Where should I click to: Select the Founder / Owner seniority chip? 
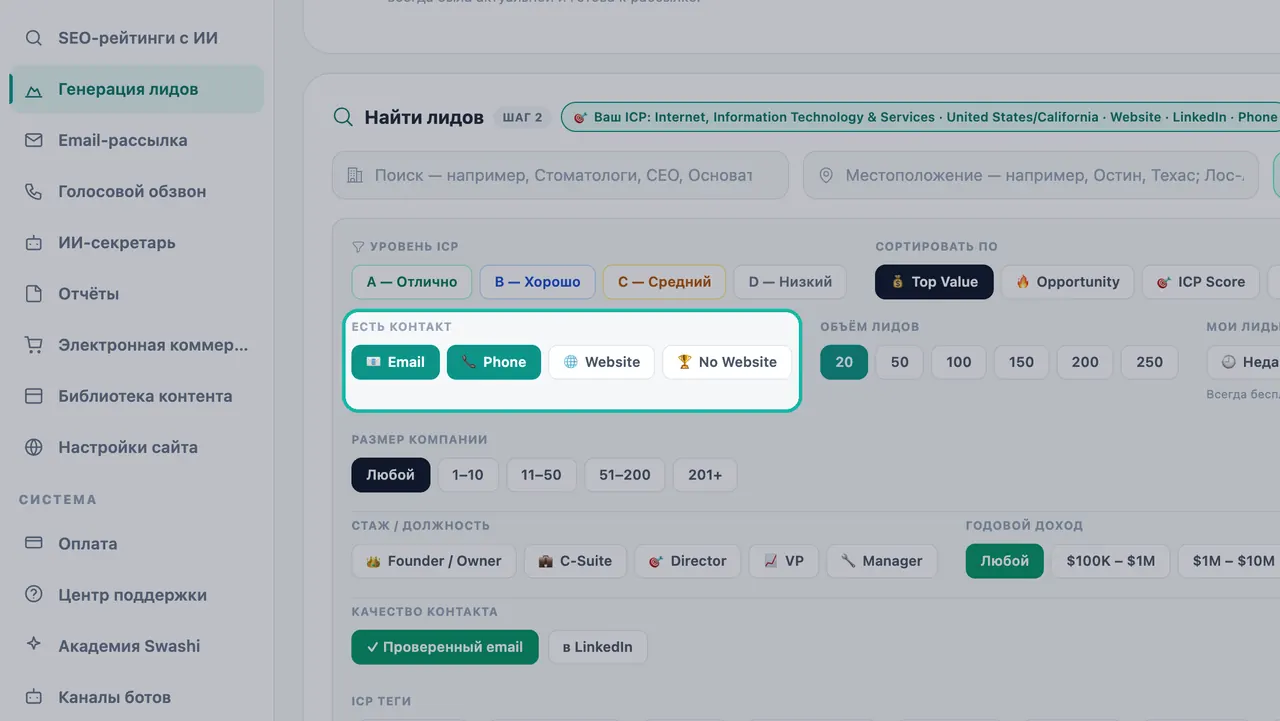tap(434, 561)
